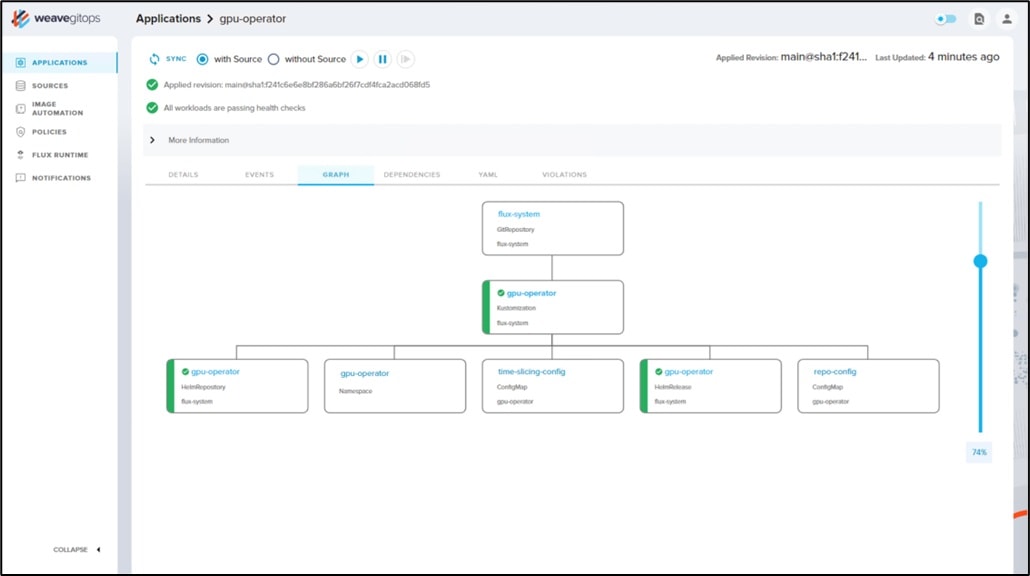Switch to the Details tab
The width and height of the screenshot is (1030, 576).
(183, 175)
